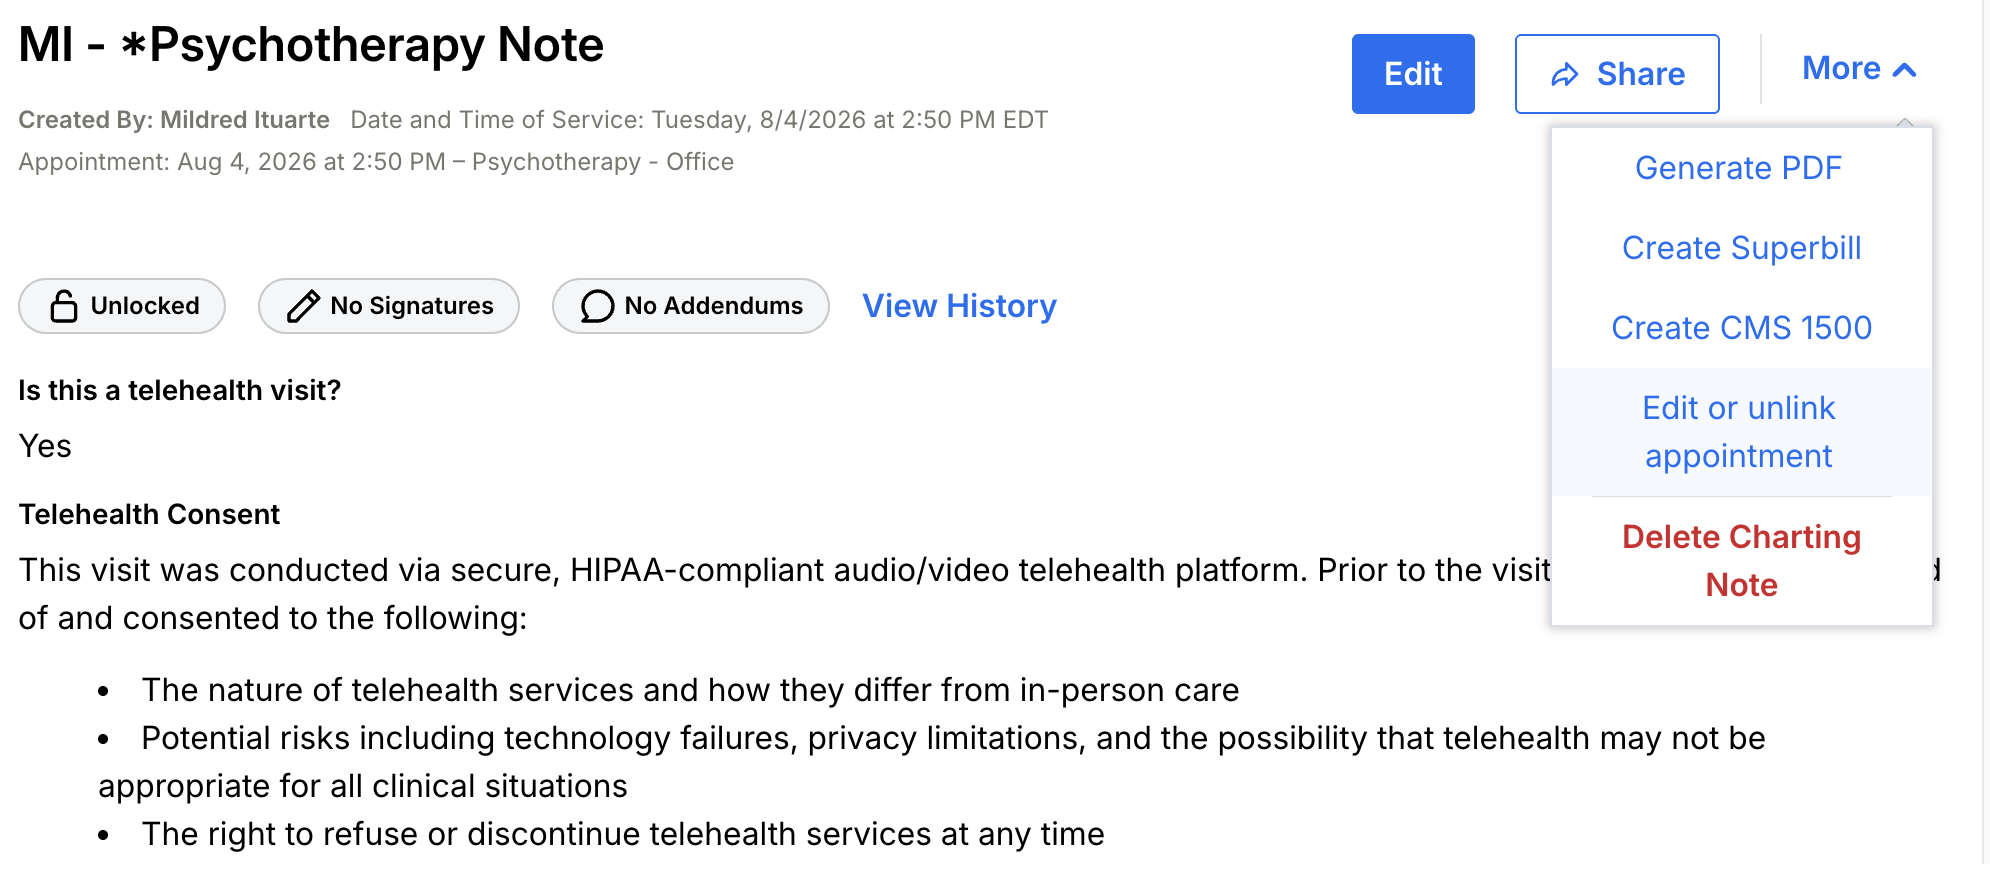Open the No Addendums pill
The height and width of the screenshot is (886, 1990).
[x=691, y=306]
